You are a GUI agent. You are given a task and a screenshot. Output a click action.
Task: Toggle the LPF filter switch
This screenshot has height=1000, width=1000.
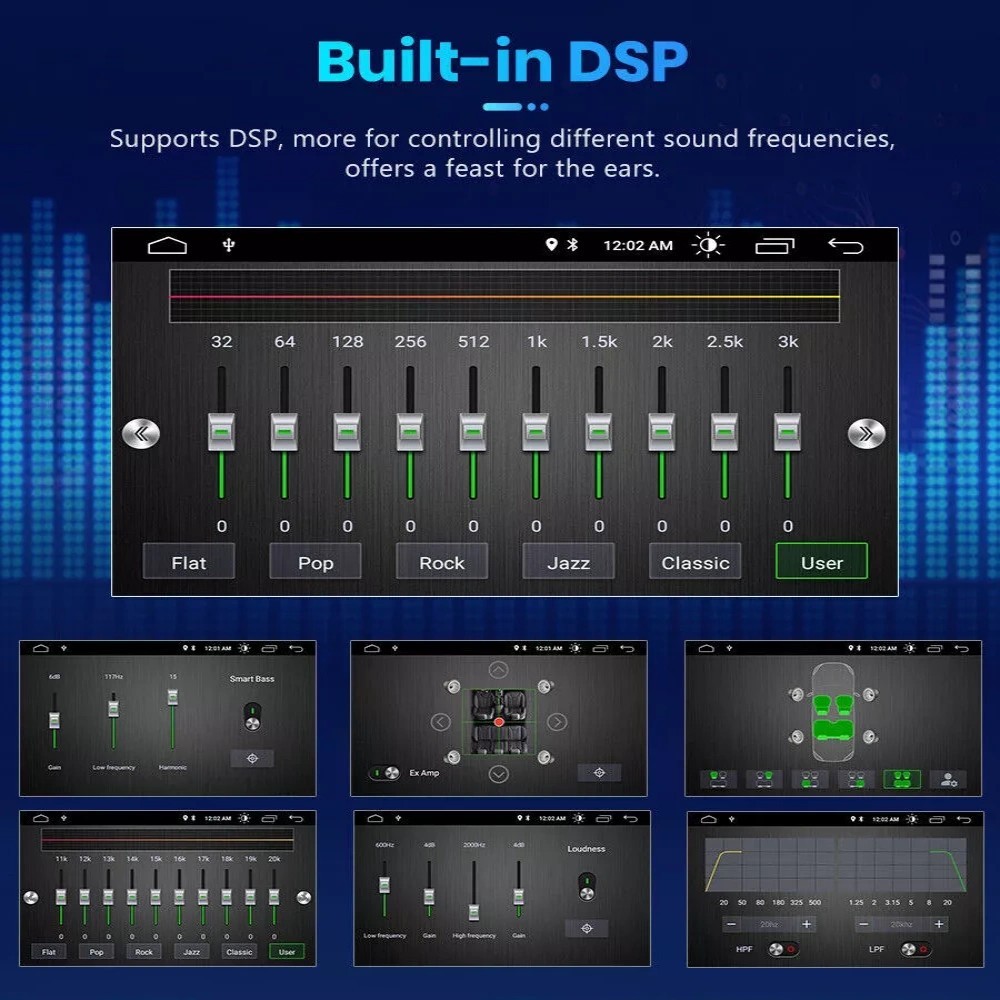[915, 949]
